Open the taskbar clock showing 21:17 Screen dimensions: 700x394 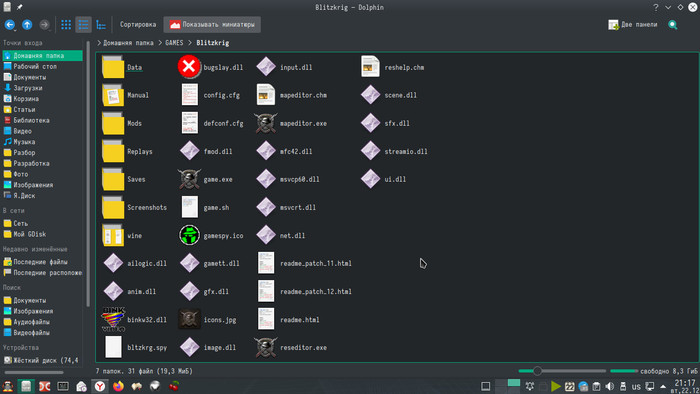click(x=685, y=386)
